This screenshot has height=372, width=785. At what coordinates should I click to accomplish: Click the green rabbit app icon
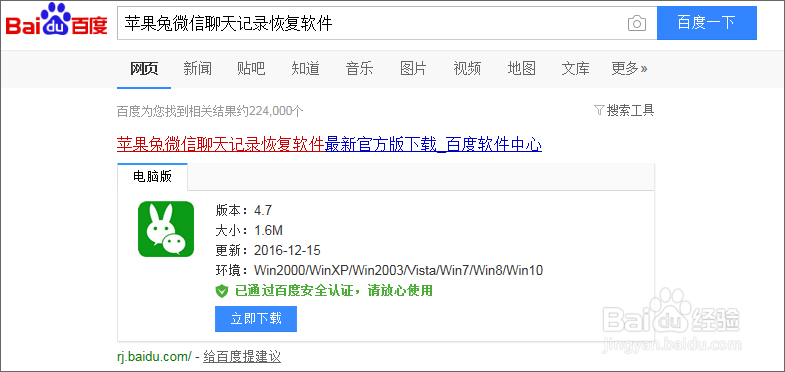click(166, 229)
